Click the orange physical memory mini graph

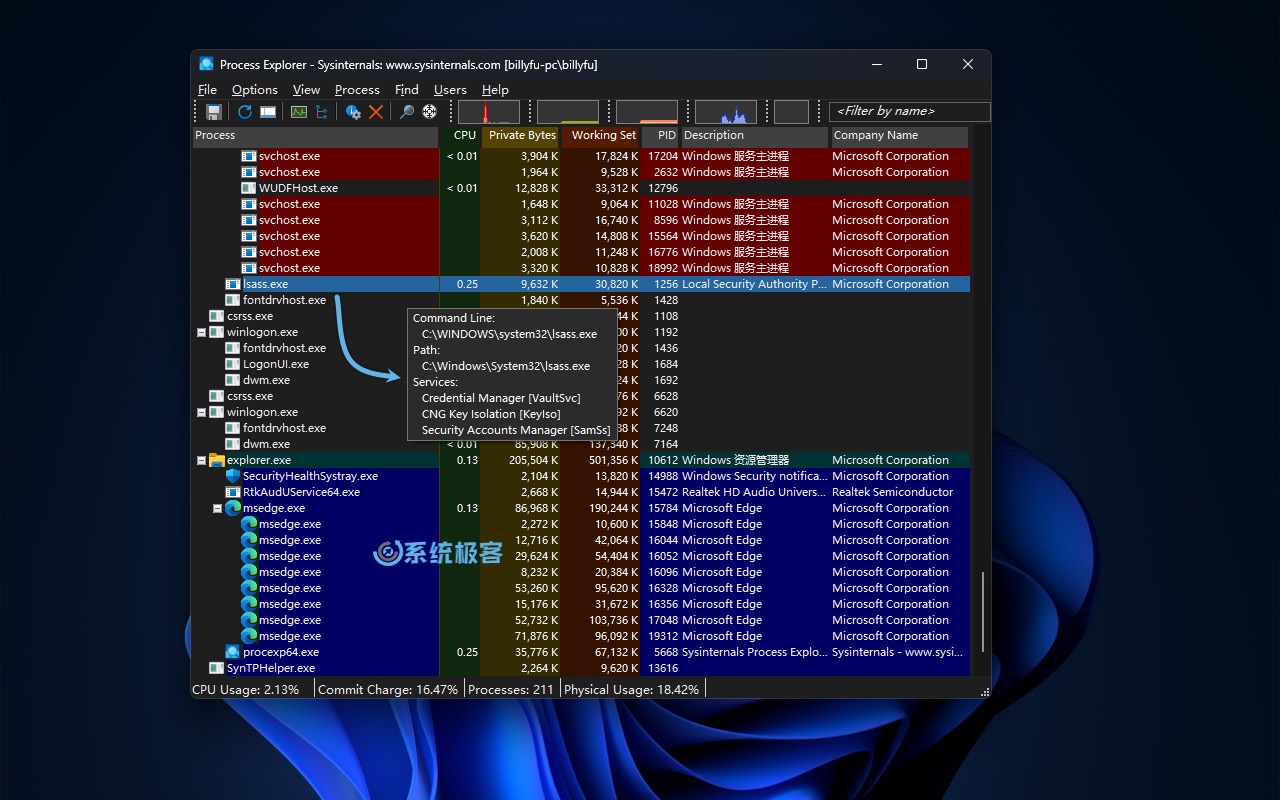click(647, 112)
